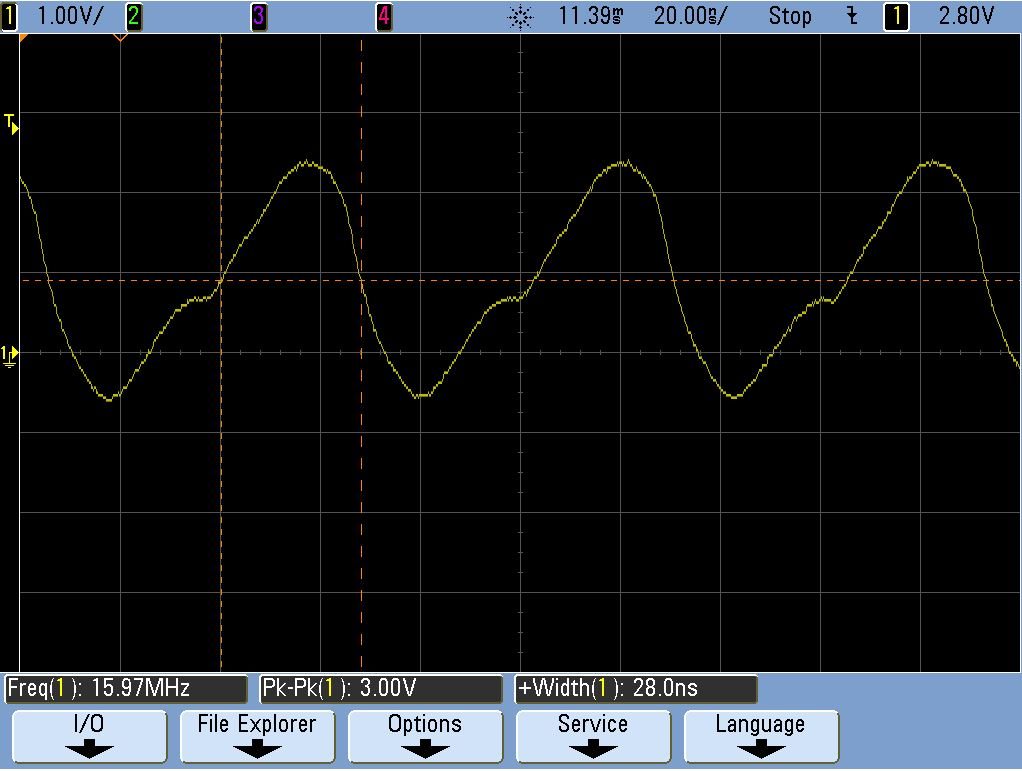Click the trigger delay reference star icon
This screenshot has width=1022, height=771.
click(520, 16)
